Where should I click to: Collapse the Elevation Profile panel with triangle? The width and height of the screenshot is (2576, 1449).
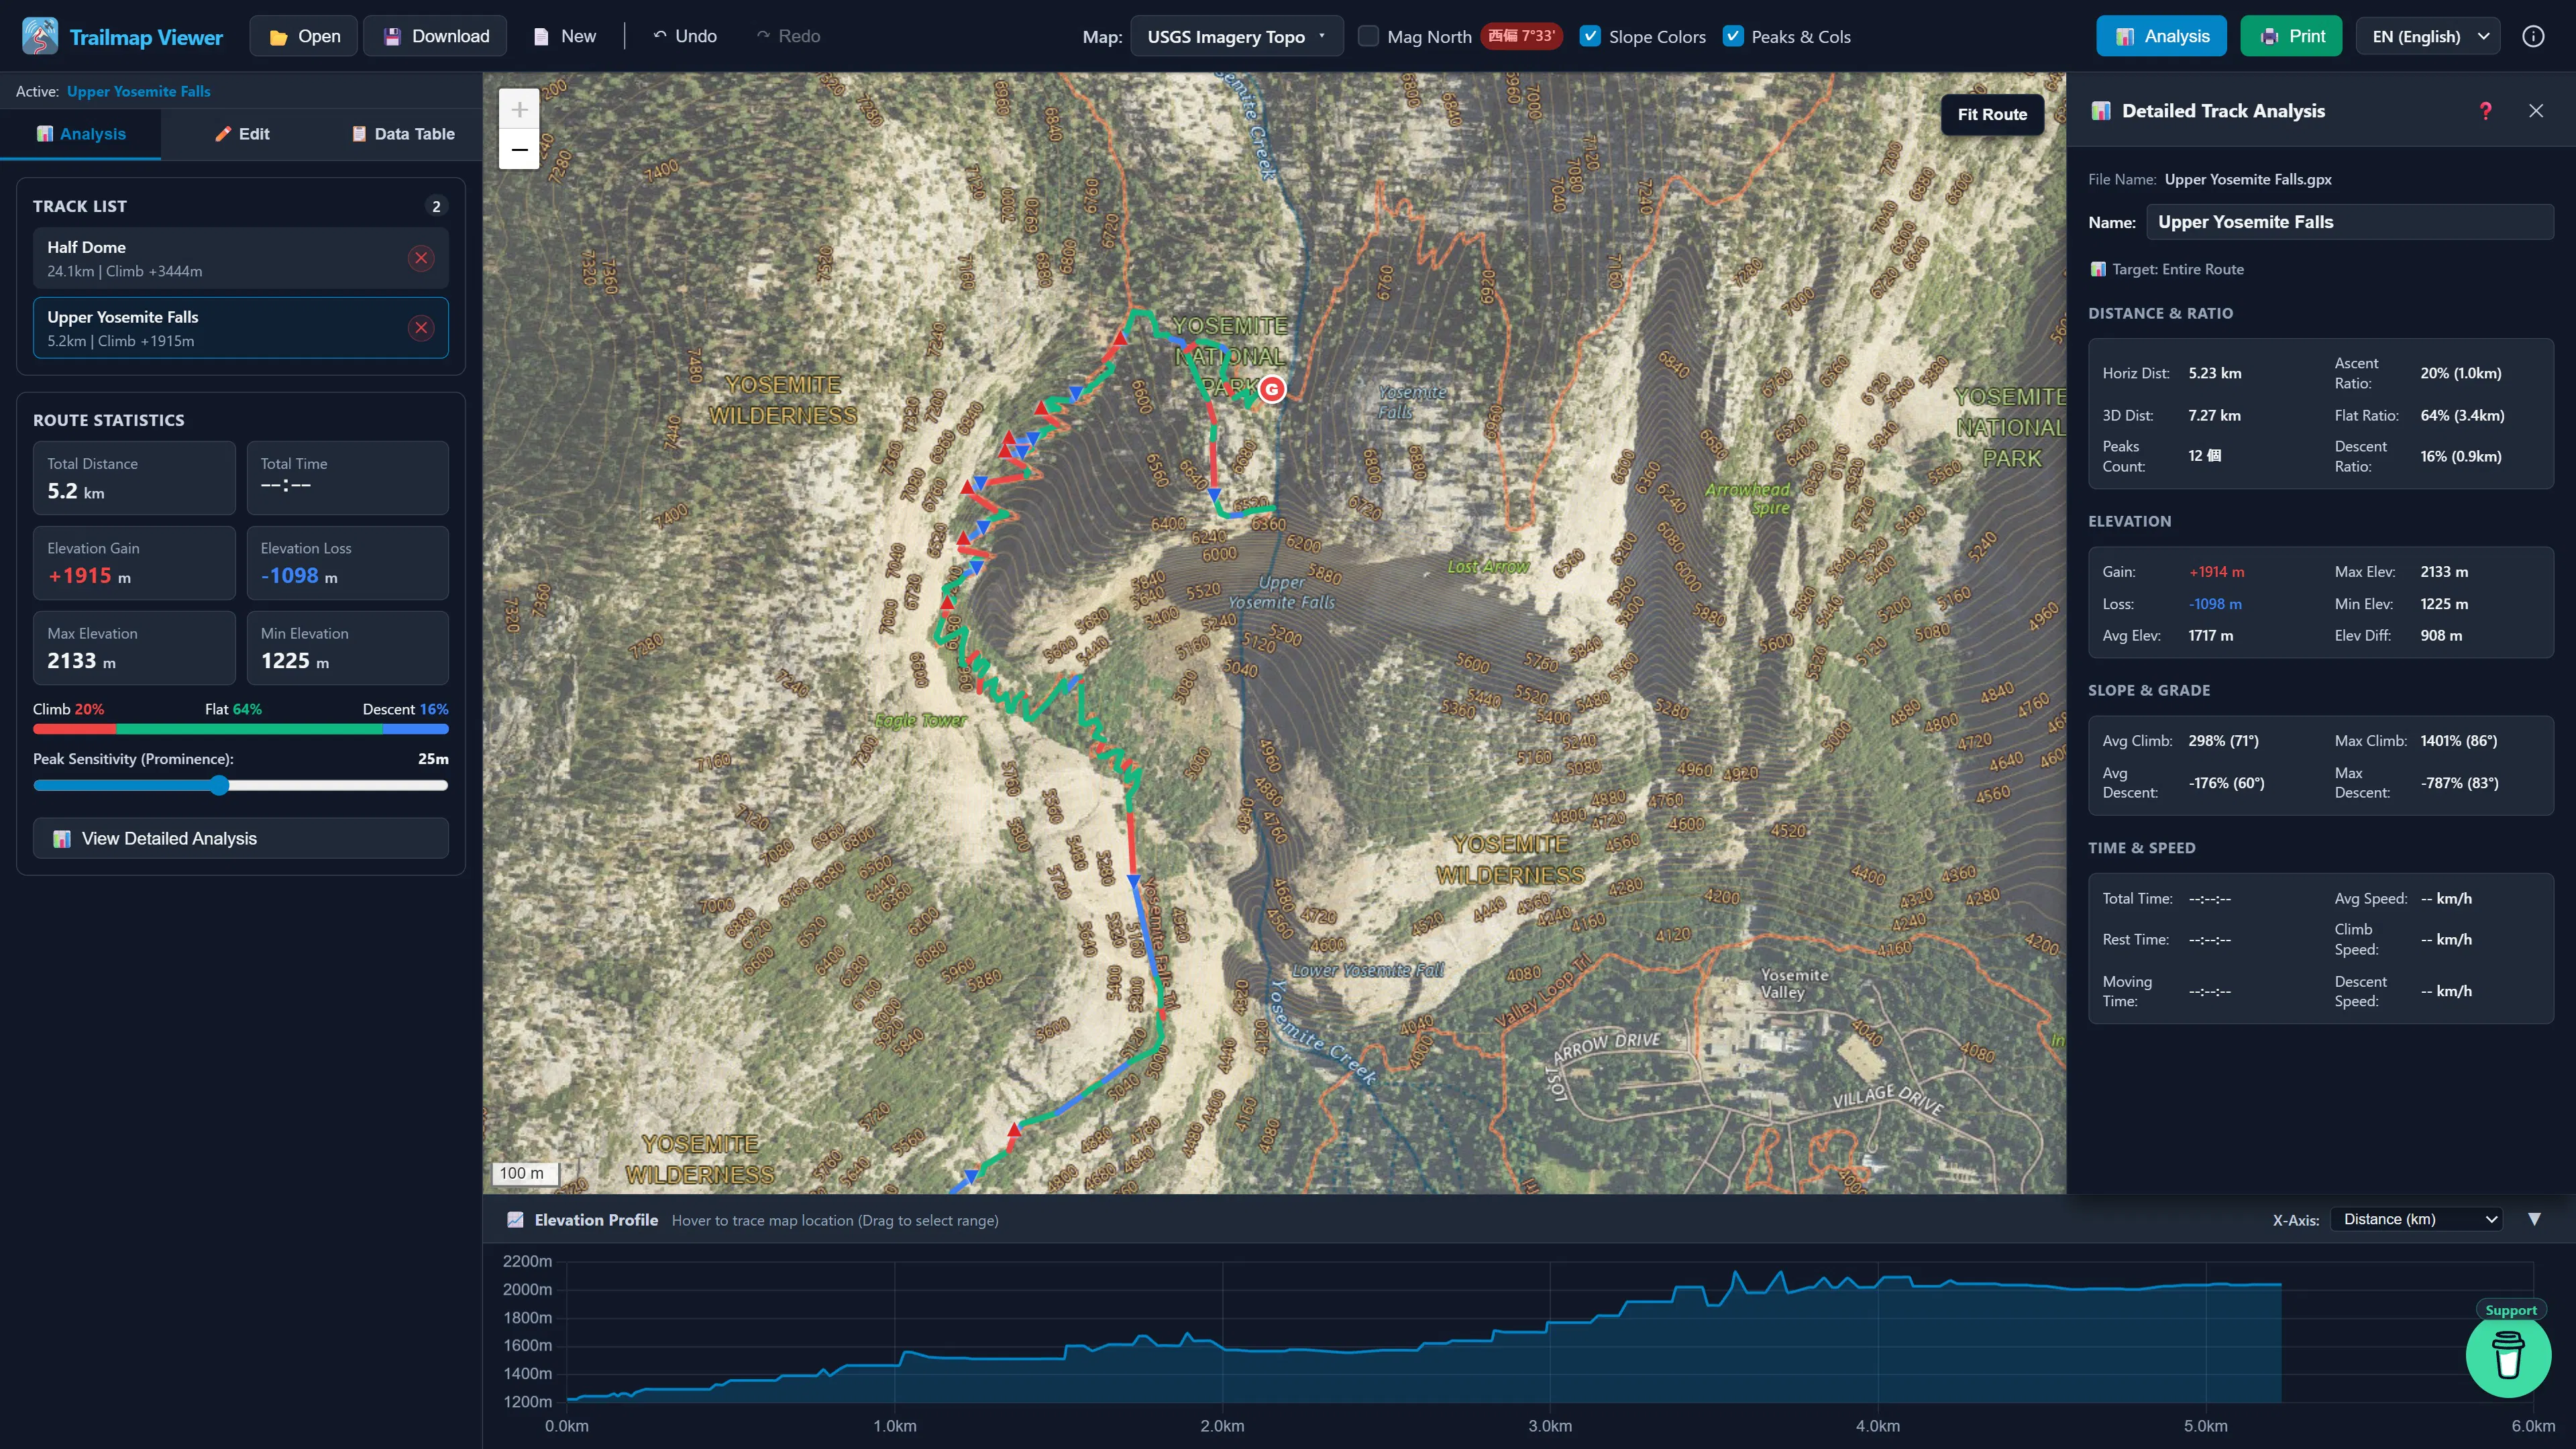[x=2534, y=1219]
